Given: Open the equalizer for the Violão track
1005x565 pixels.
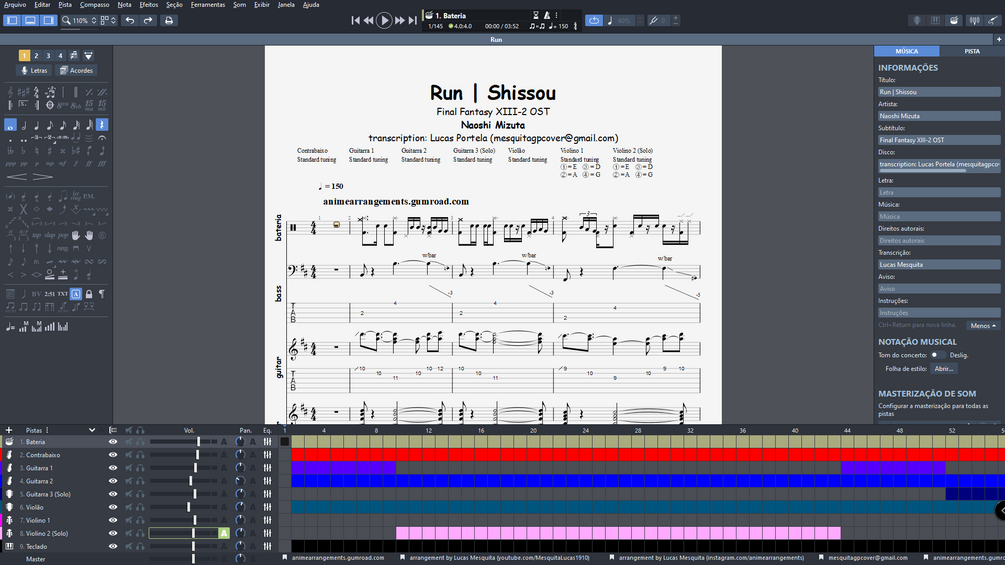Looking at the screenshot, I should pos(267,507).
